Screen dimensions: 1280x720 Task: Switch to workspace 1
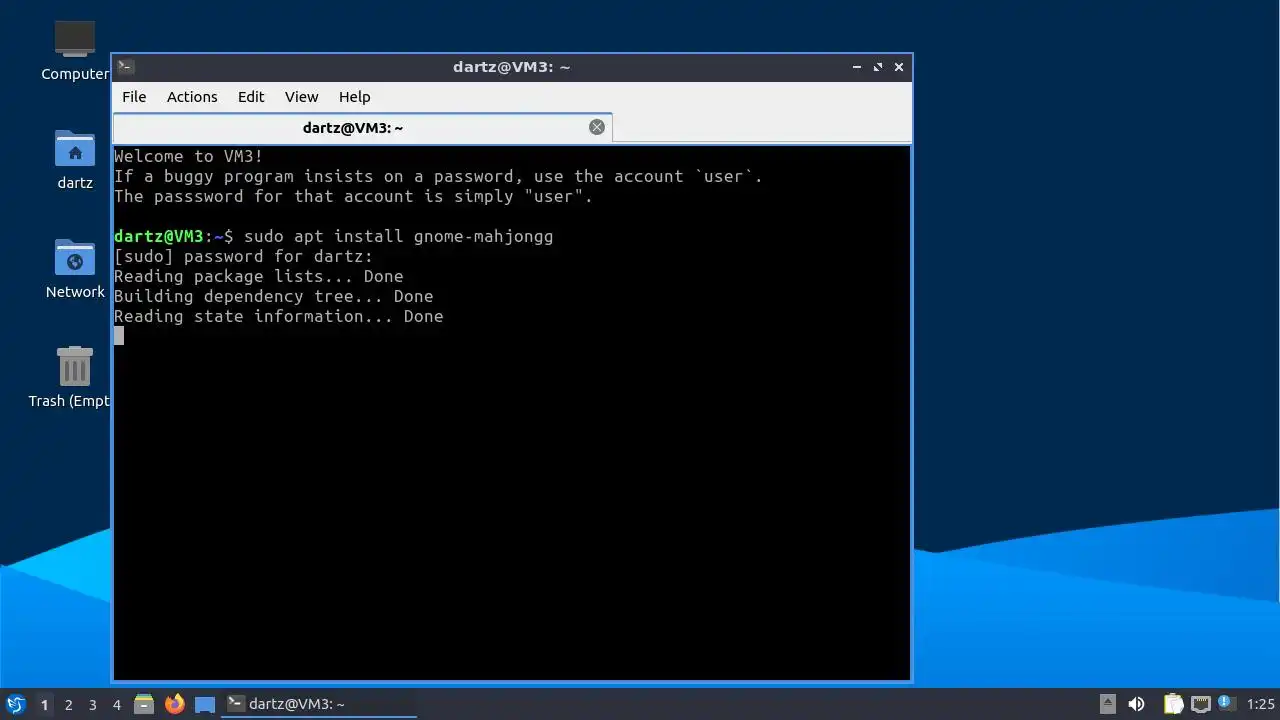tap(44, 705)
